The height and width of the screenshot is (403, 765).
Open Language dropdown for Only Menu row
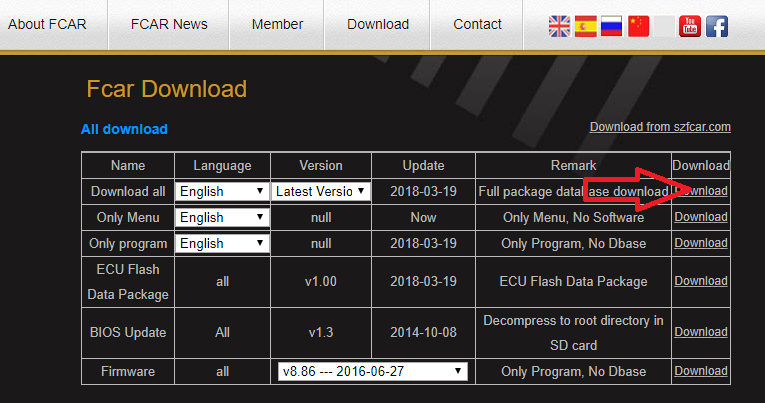click(x=222, y=217)
